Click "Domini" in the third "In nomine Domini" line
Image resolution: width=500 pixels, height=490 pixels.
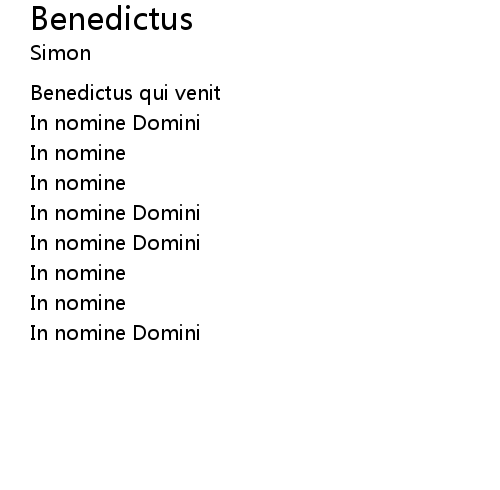click(167, 243)
